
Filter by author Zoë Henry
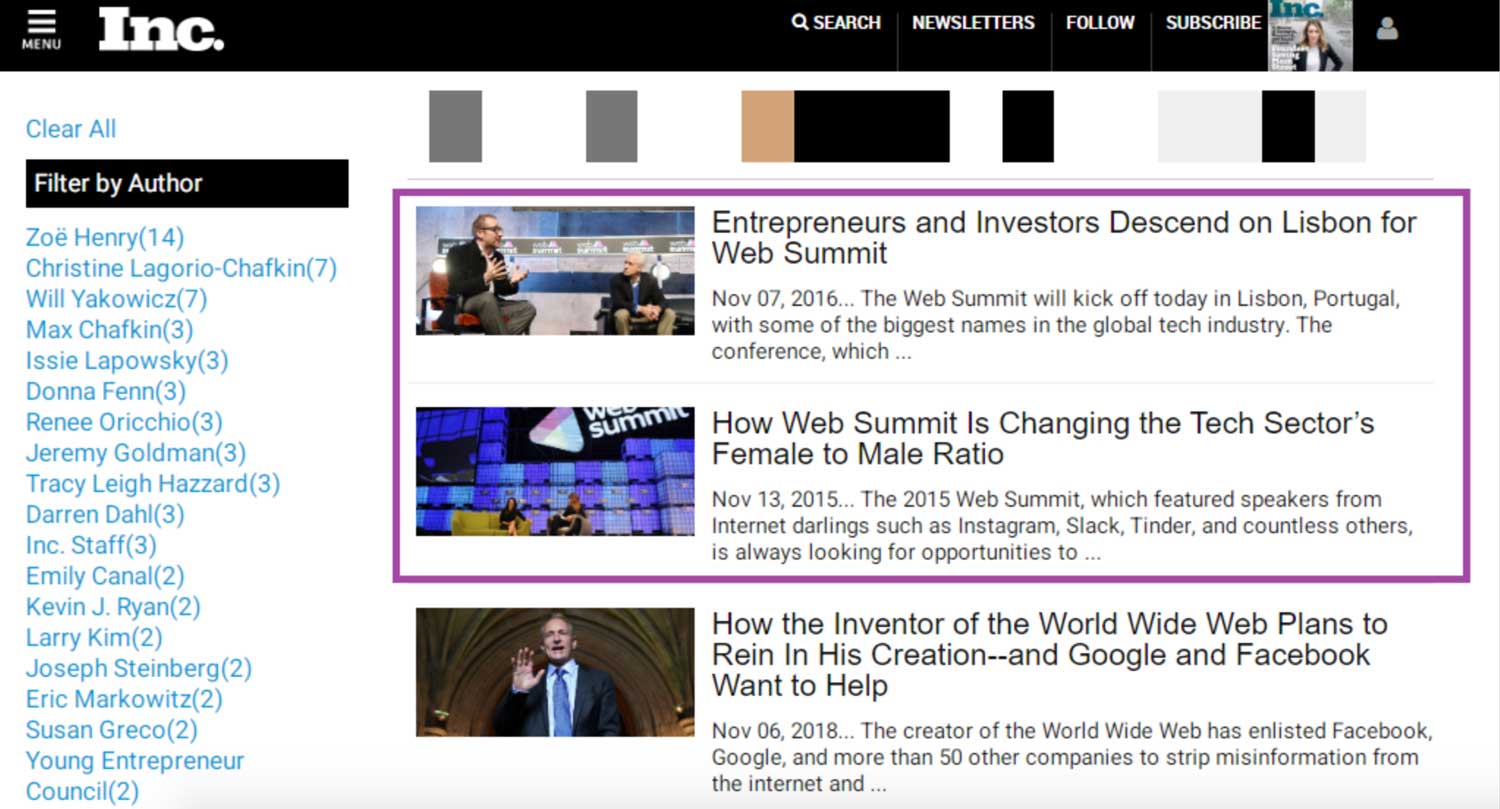tap(105, 237)
